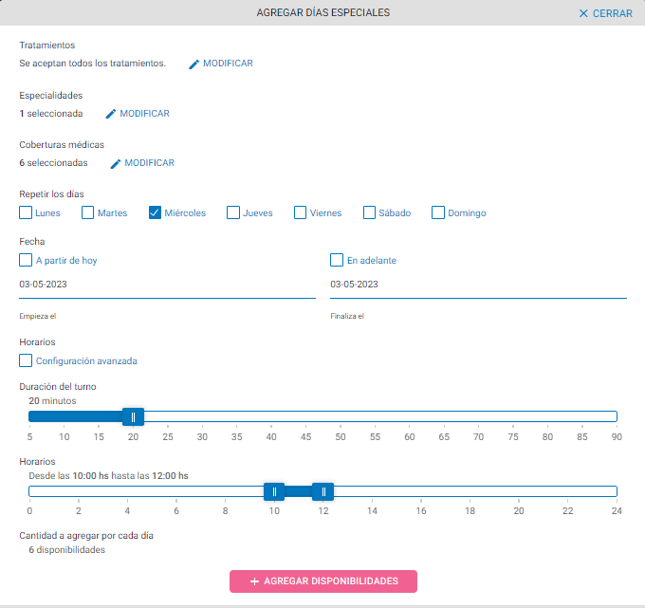Uncheck the Miércoles checkbox
Viewport: 645px width, 608px height.
[x=155, y=212]
